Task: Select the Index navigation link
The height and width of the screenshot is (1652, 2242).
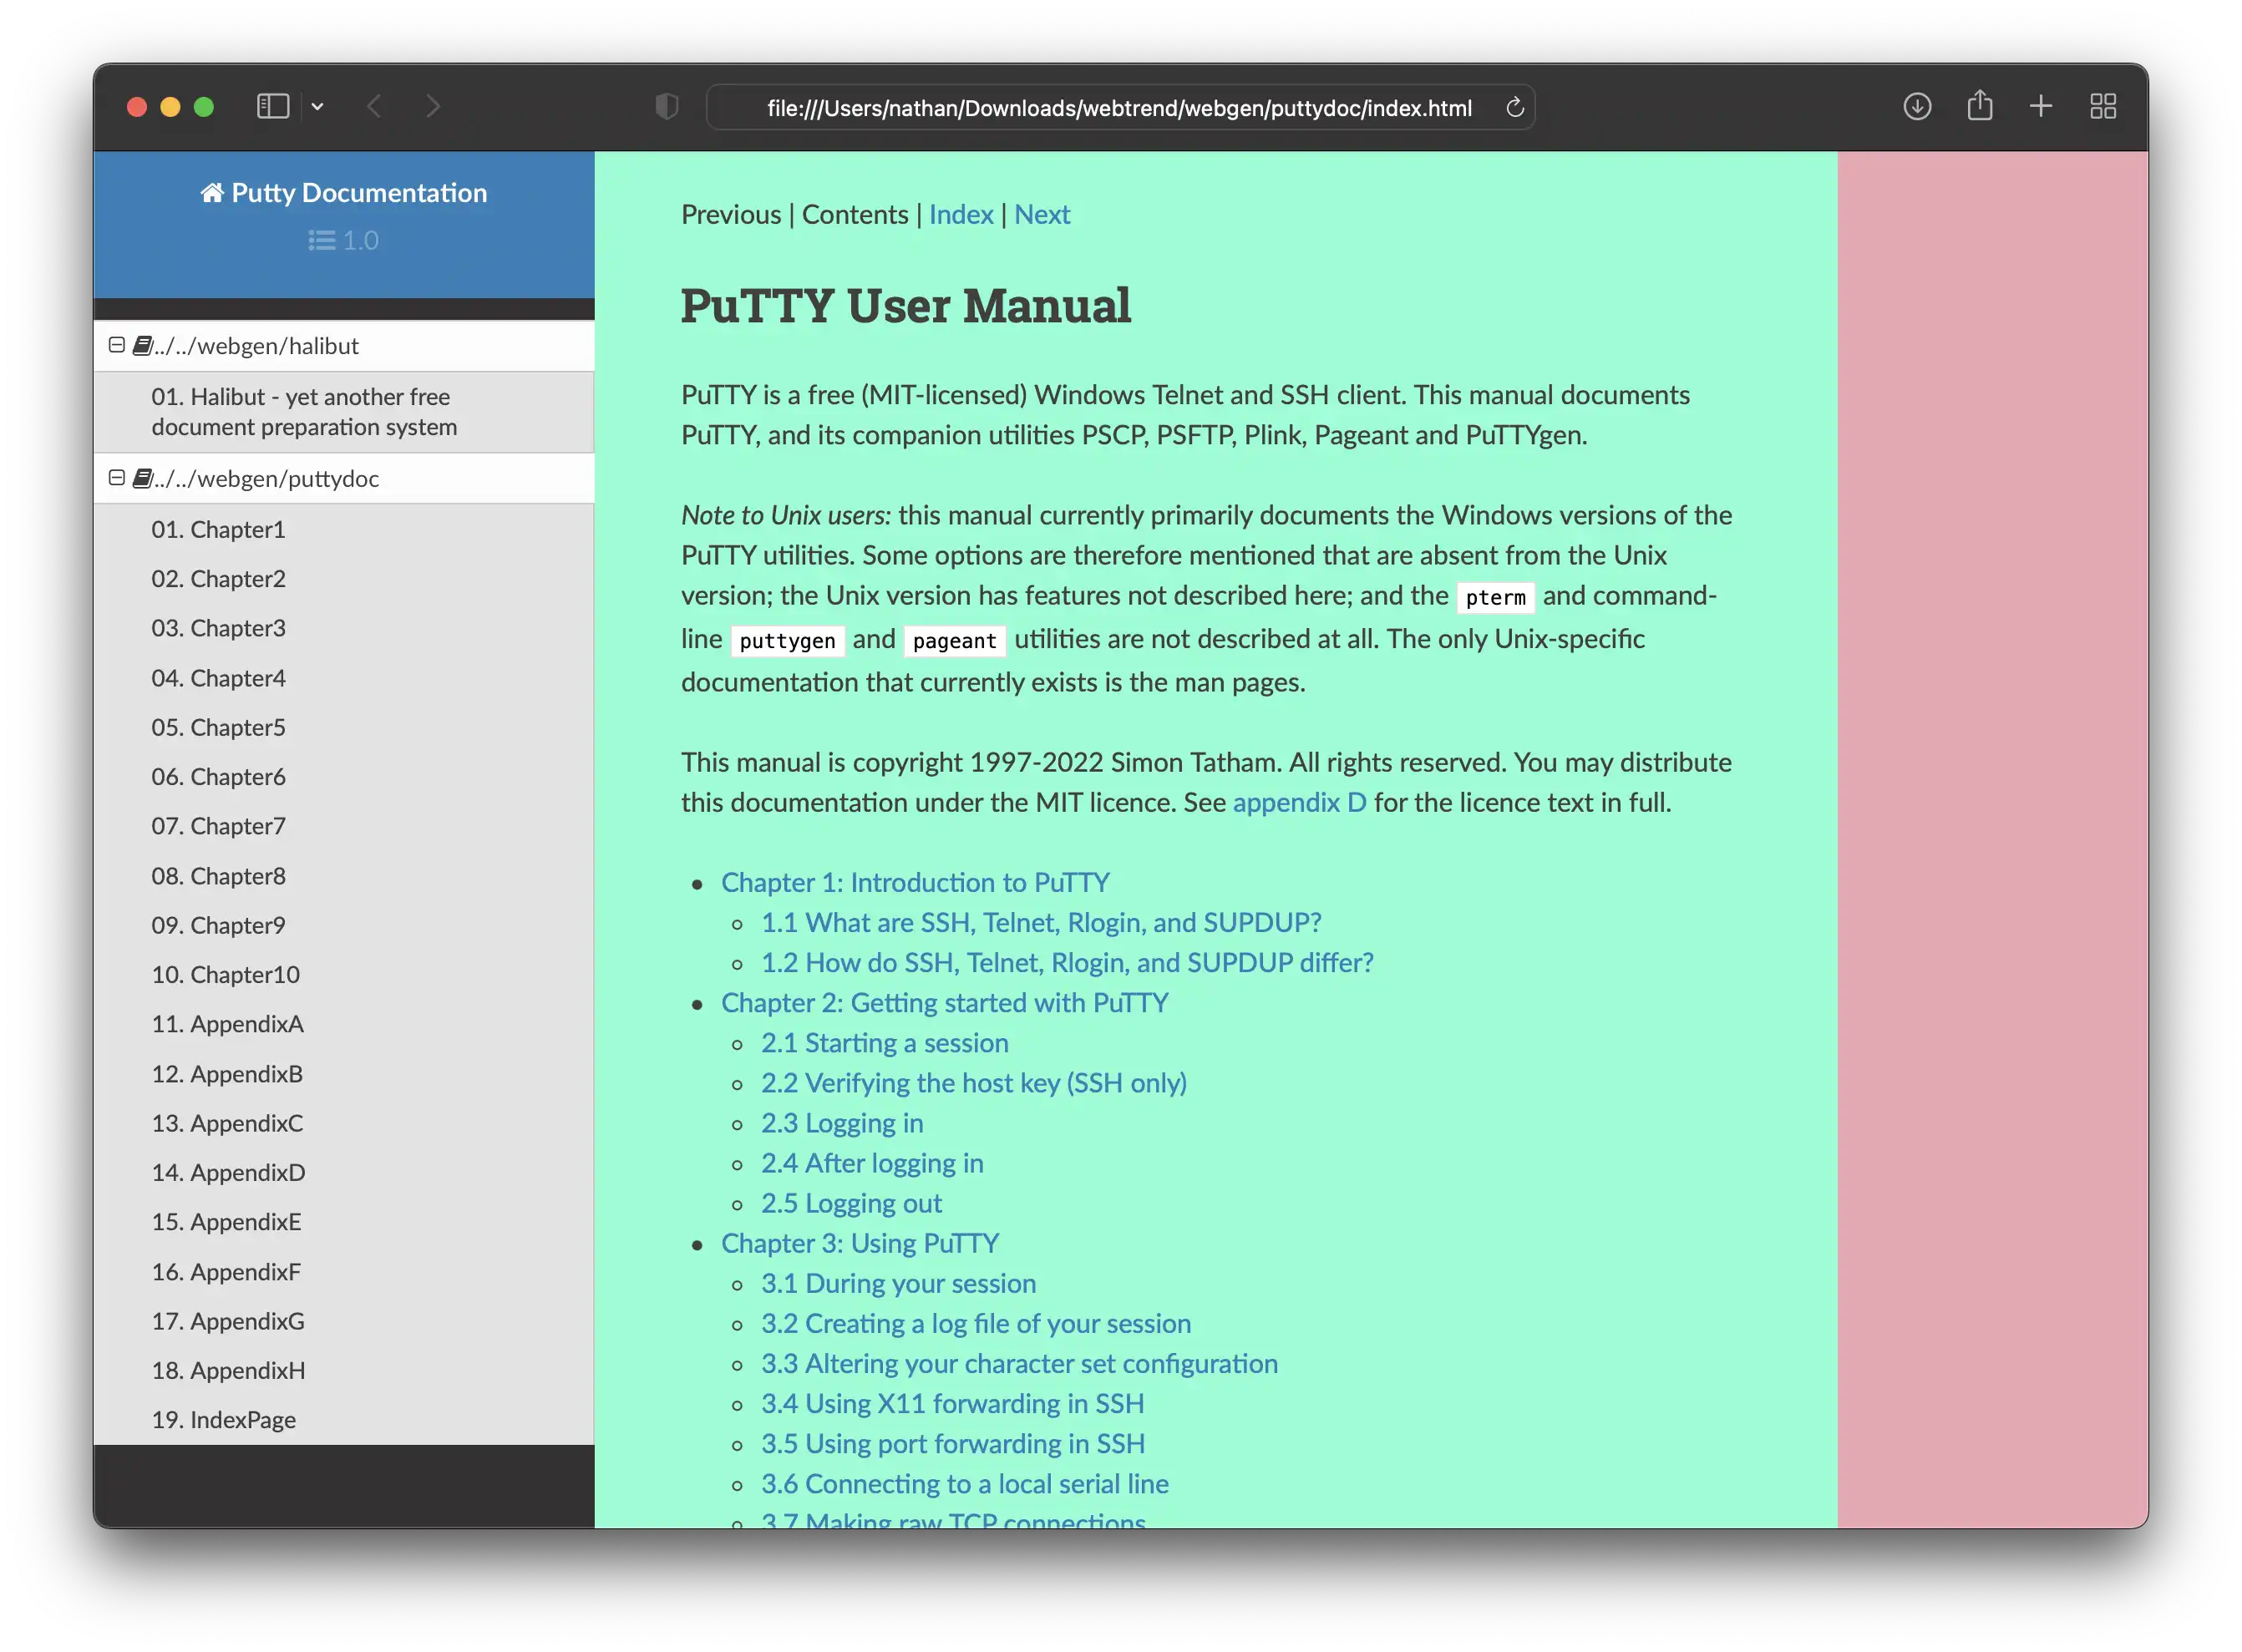Action: 961,214
